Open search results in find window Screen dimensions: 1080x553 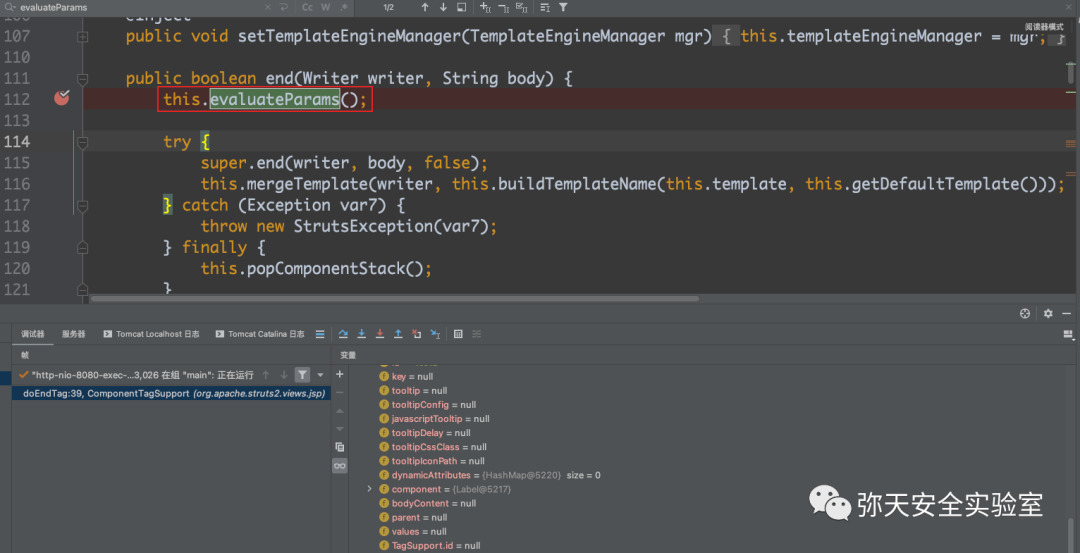pyautogui.click(x=461, y=7)
